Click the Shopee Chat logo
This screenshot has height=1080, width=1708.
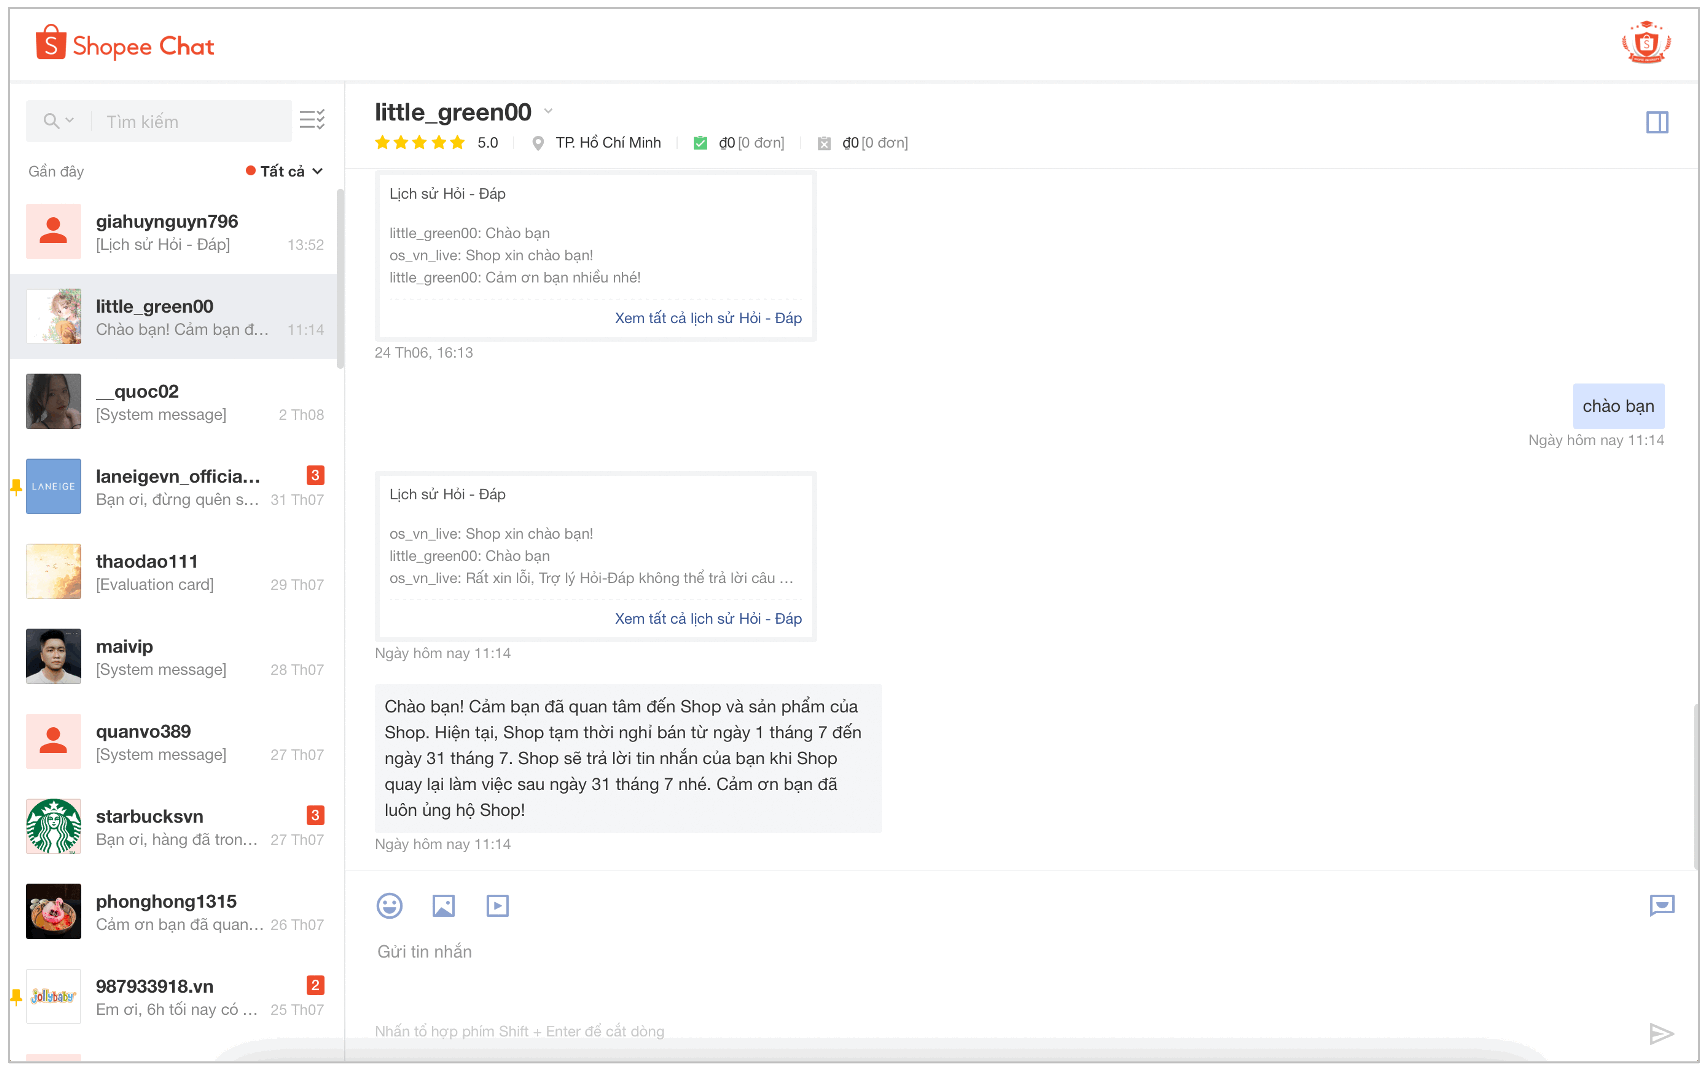point(123,44)
